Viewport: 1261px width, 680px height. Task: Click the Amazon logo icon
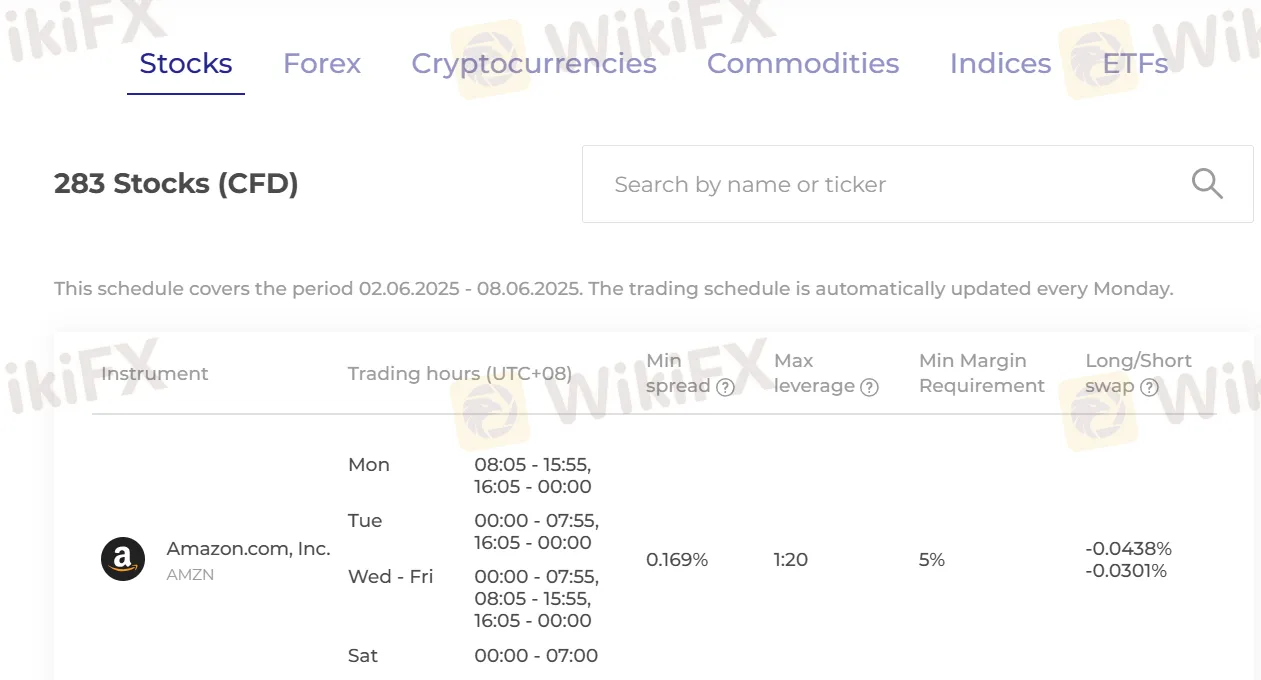[123, 559]
